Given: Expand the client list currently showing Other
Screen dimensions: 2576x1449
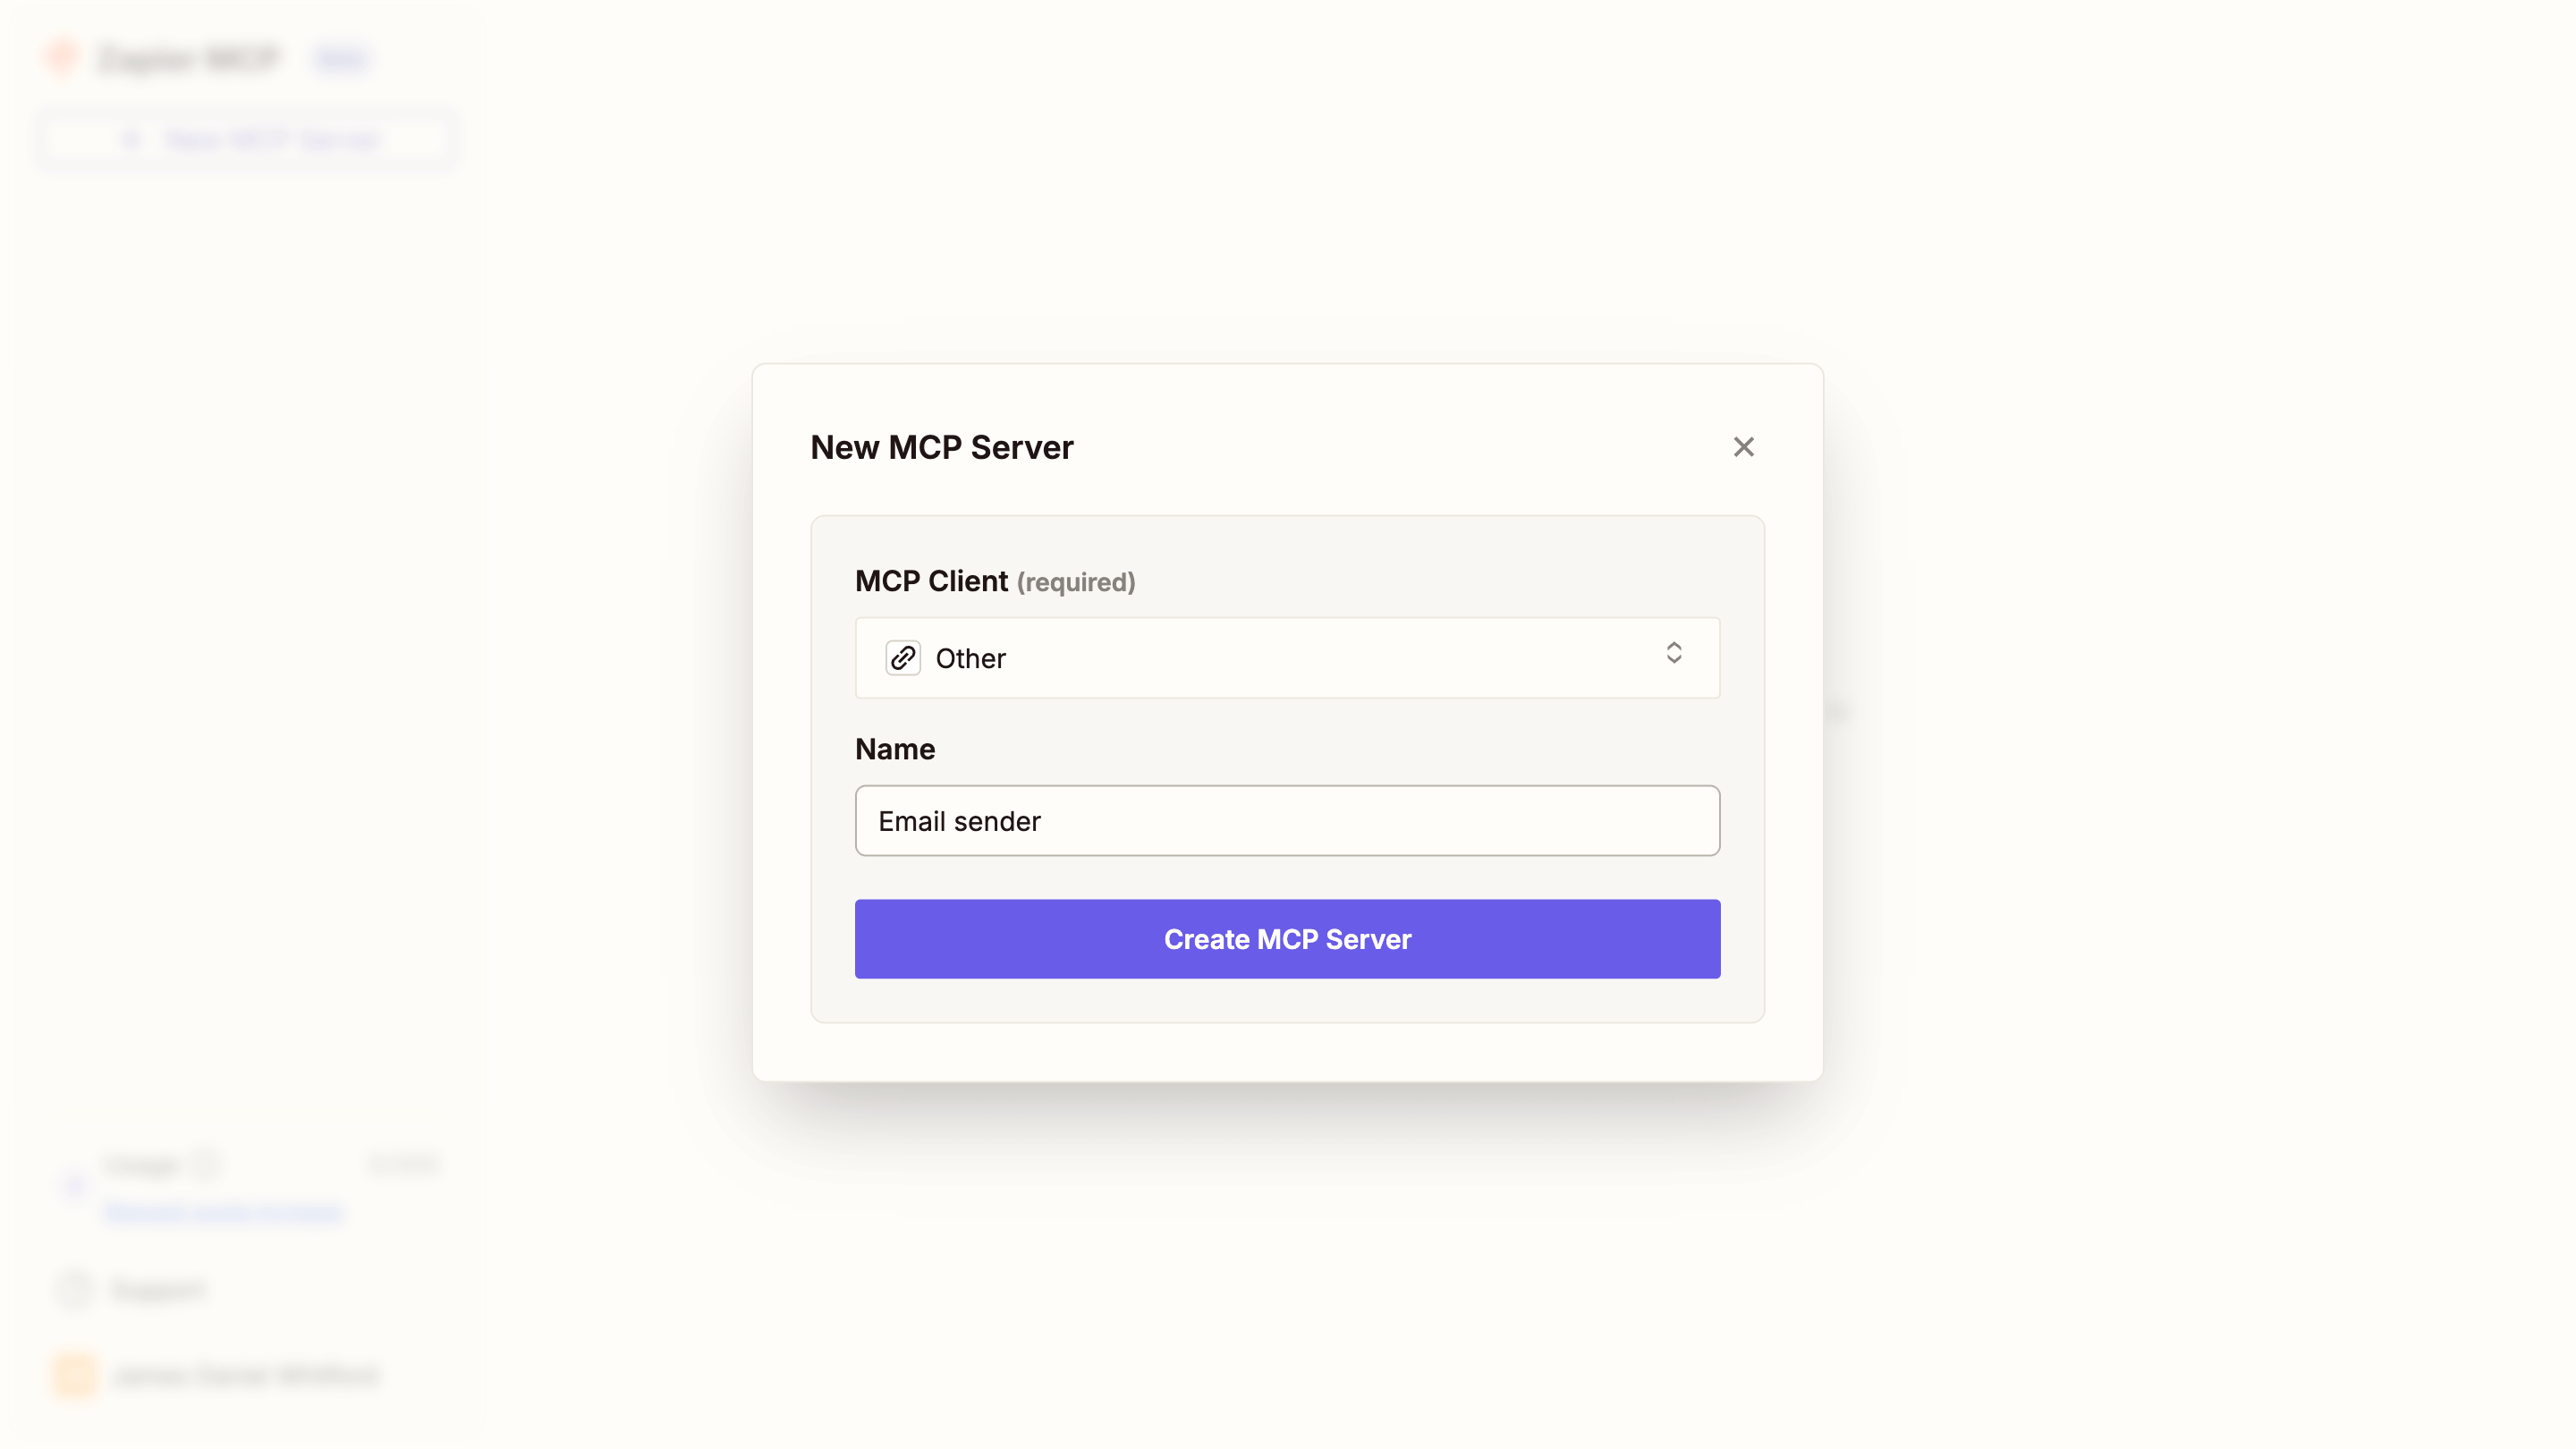Looking at the screenshot, I should 1287,657.
